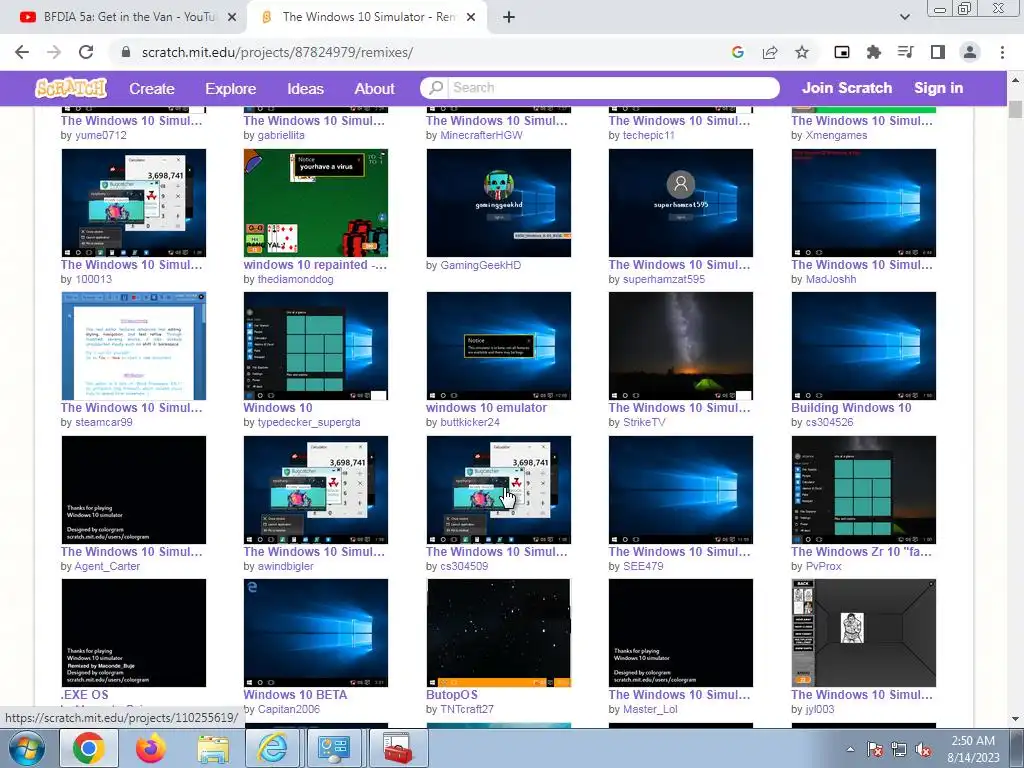Click the taskbar clock showing 2:50 AM

tap(972, 748)
